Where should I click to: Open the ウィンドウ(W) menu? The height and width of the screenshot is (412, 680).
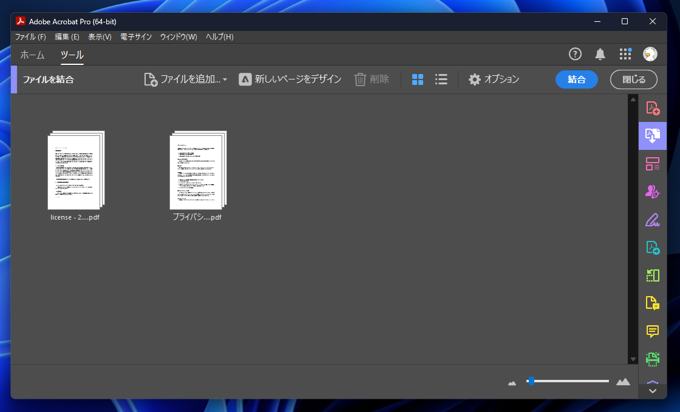(x=179, y=37)
